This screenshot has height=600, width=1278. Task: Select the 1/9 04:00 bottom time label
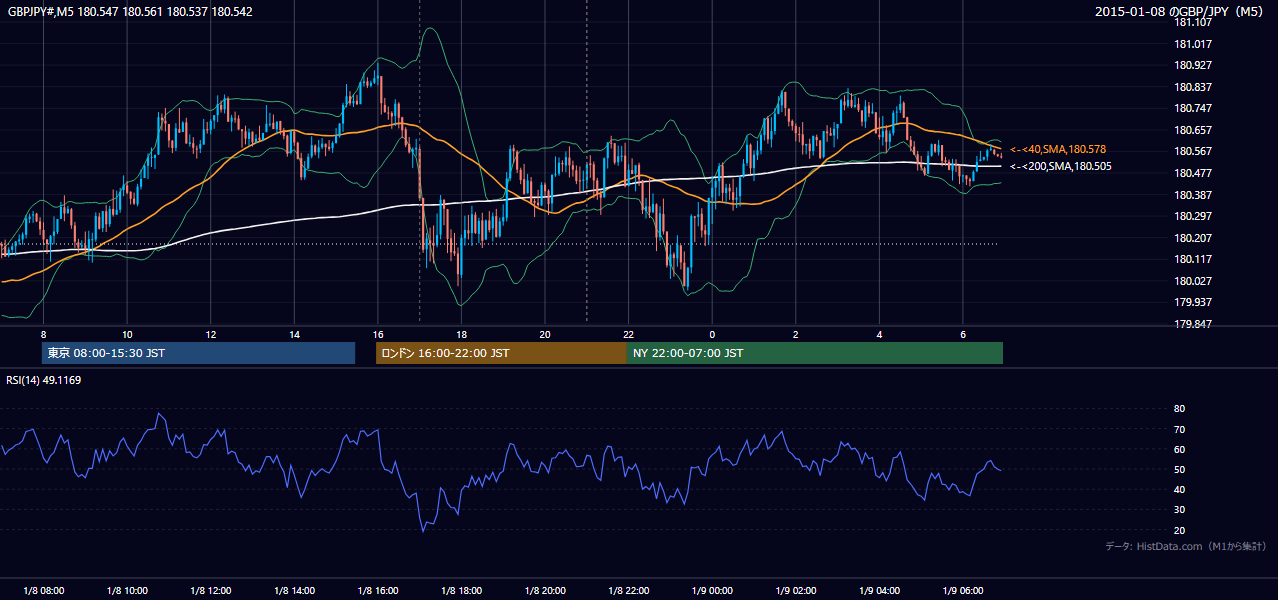tap(879, 591)
